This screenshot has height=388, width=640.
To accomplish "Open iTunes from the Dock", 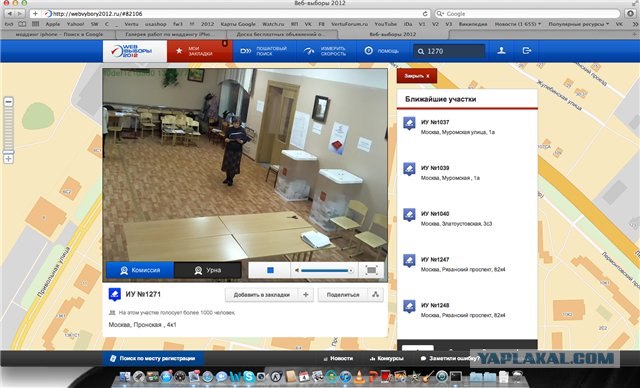I will coord(345,377).
